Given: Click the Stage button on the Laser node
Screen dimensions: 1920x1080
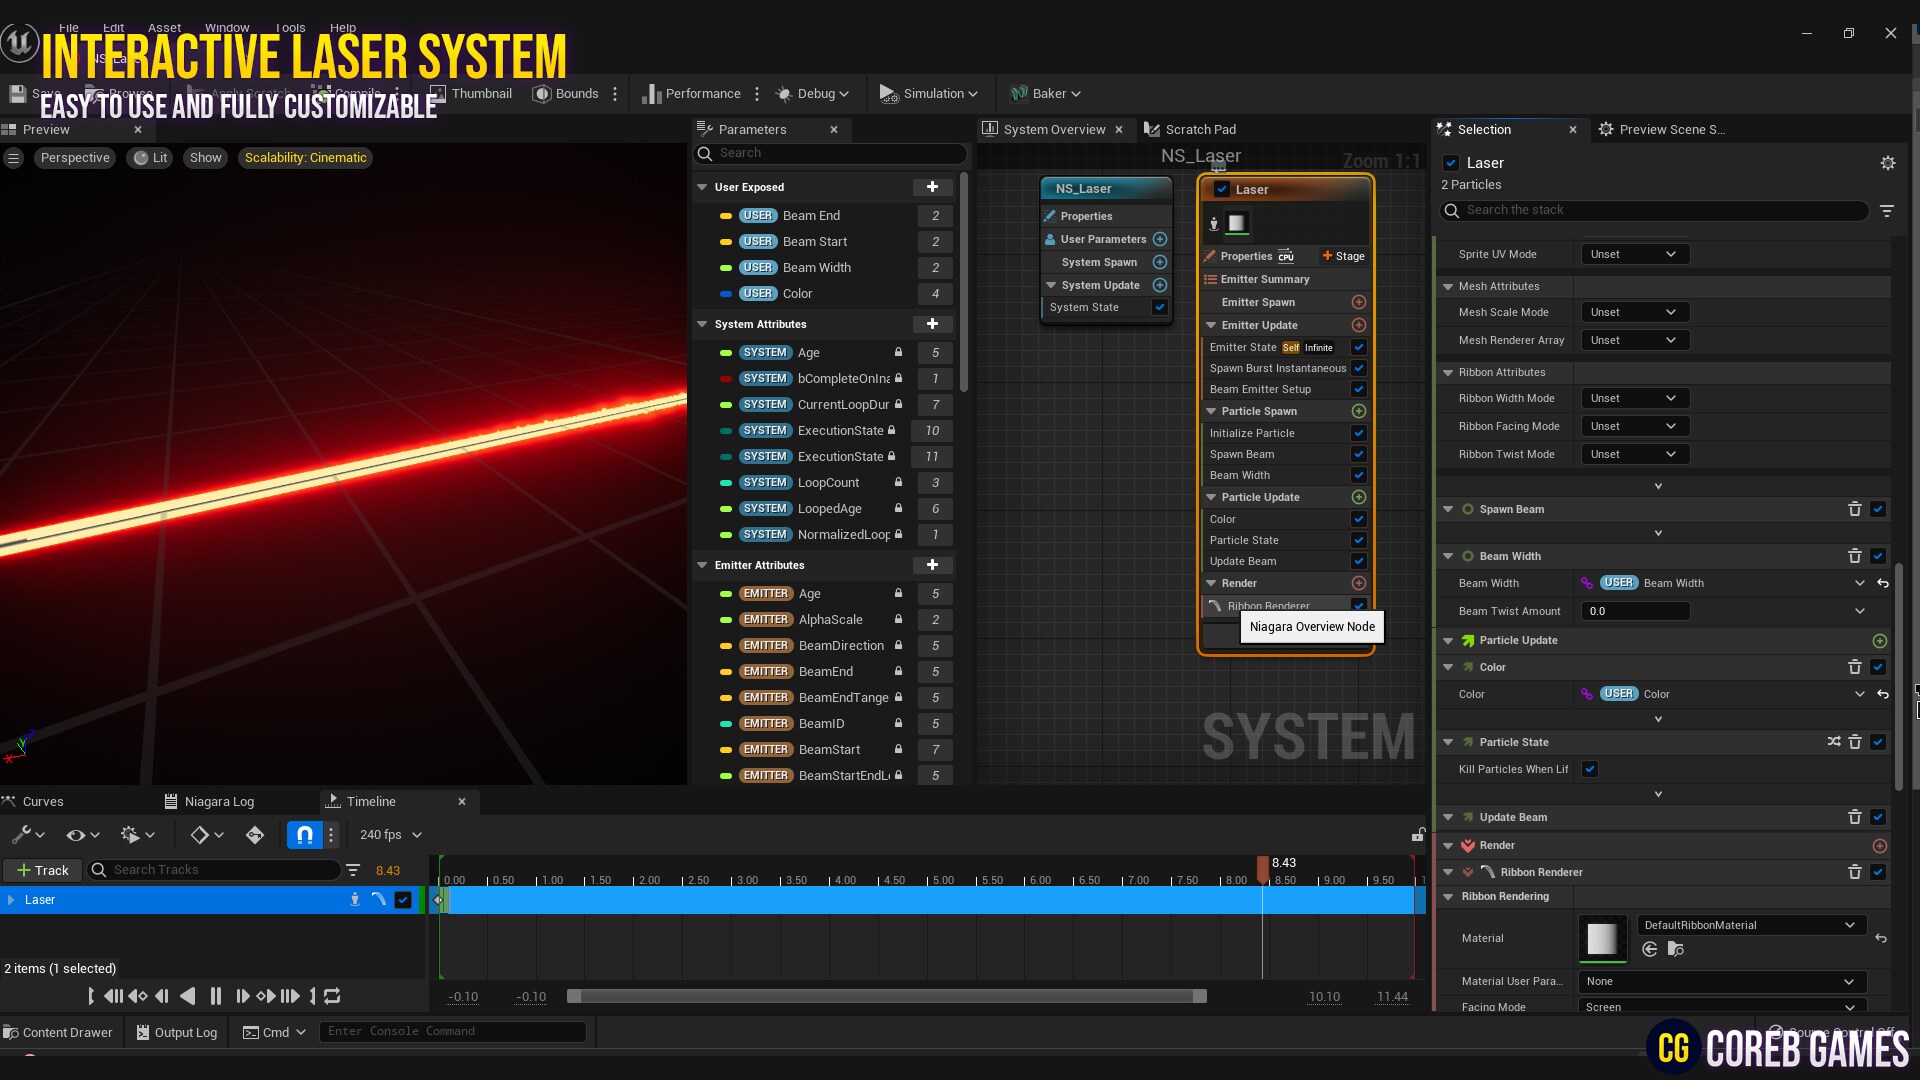Looking at the screenshot, I should (1343, 256).
